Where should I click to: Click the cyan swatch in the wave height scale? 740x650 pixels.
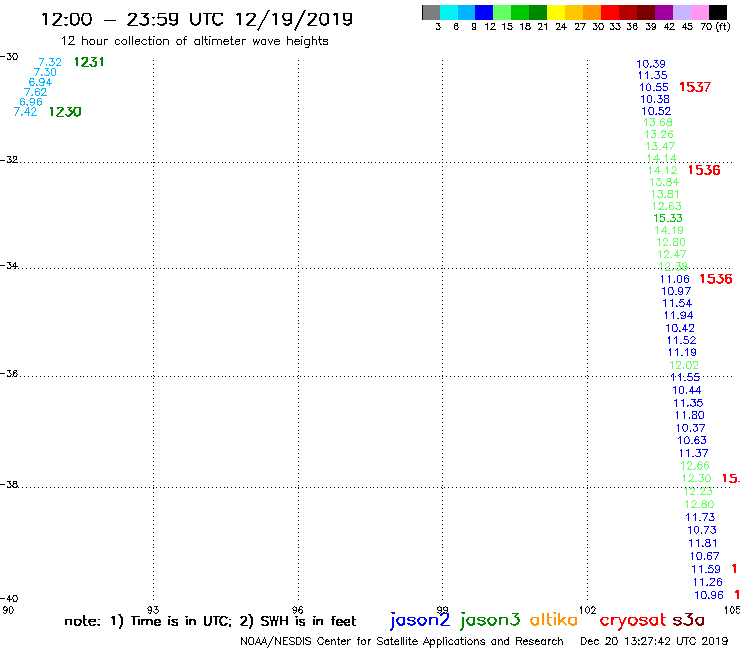(449, 12)
